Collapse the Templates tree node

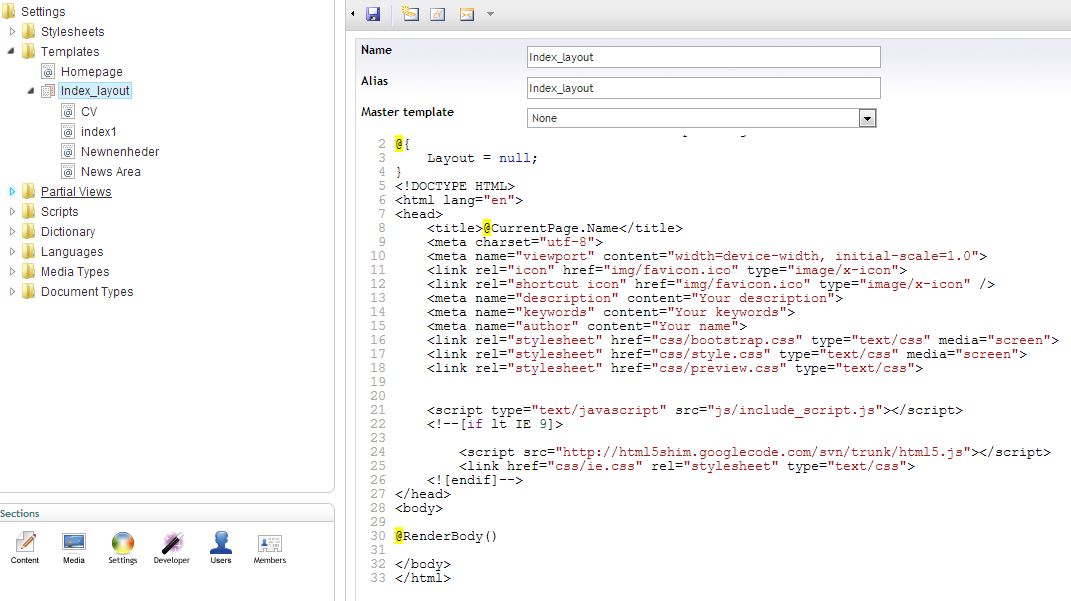pyautogui.click(x=11, y=51)
